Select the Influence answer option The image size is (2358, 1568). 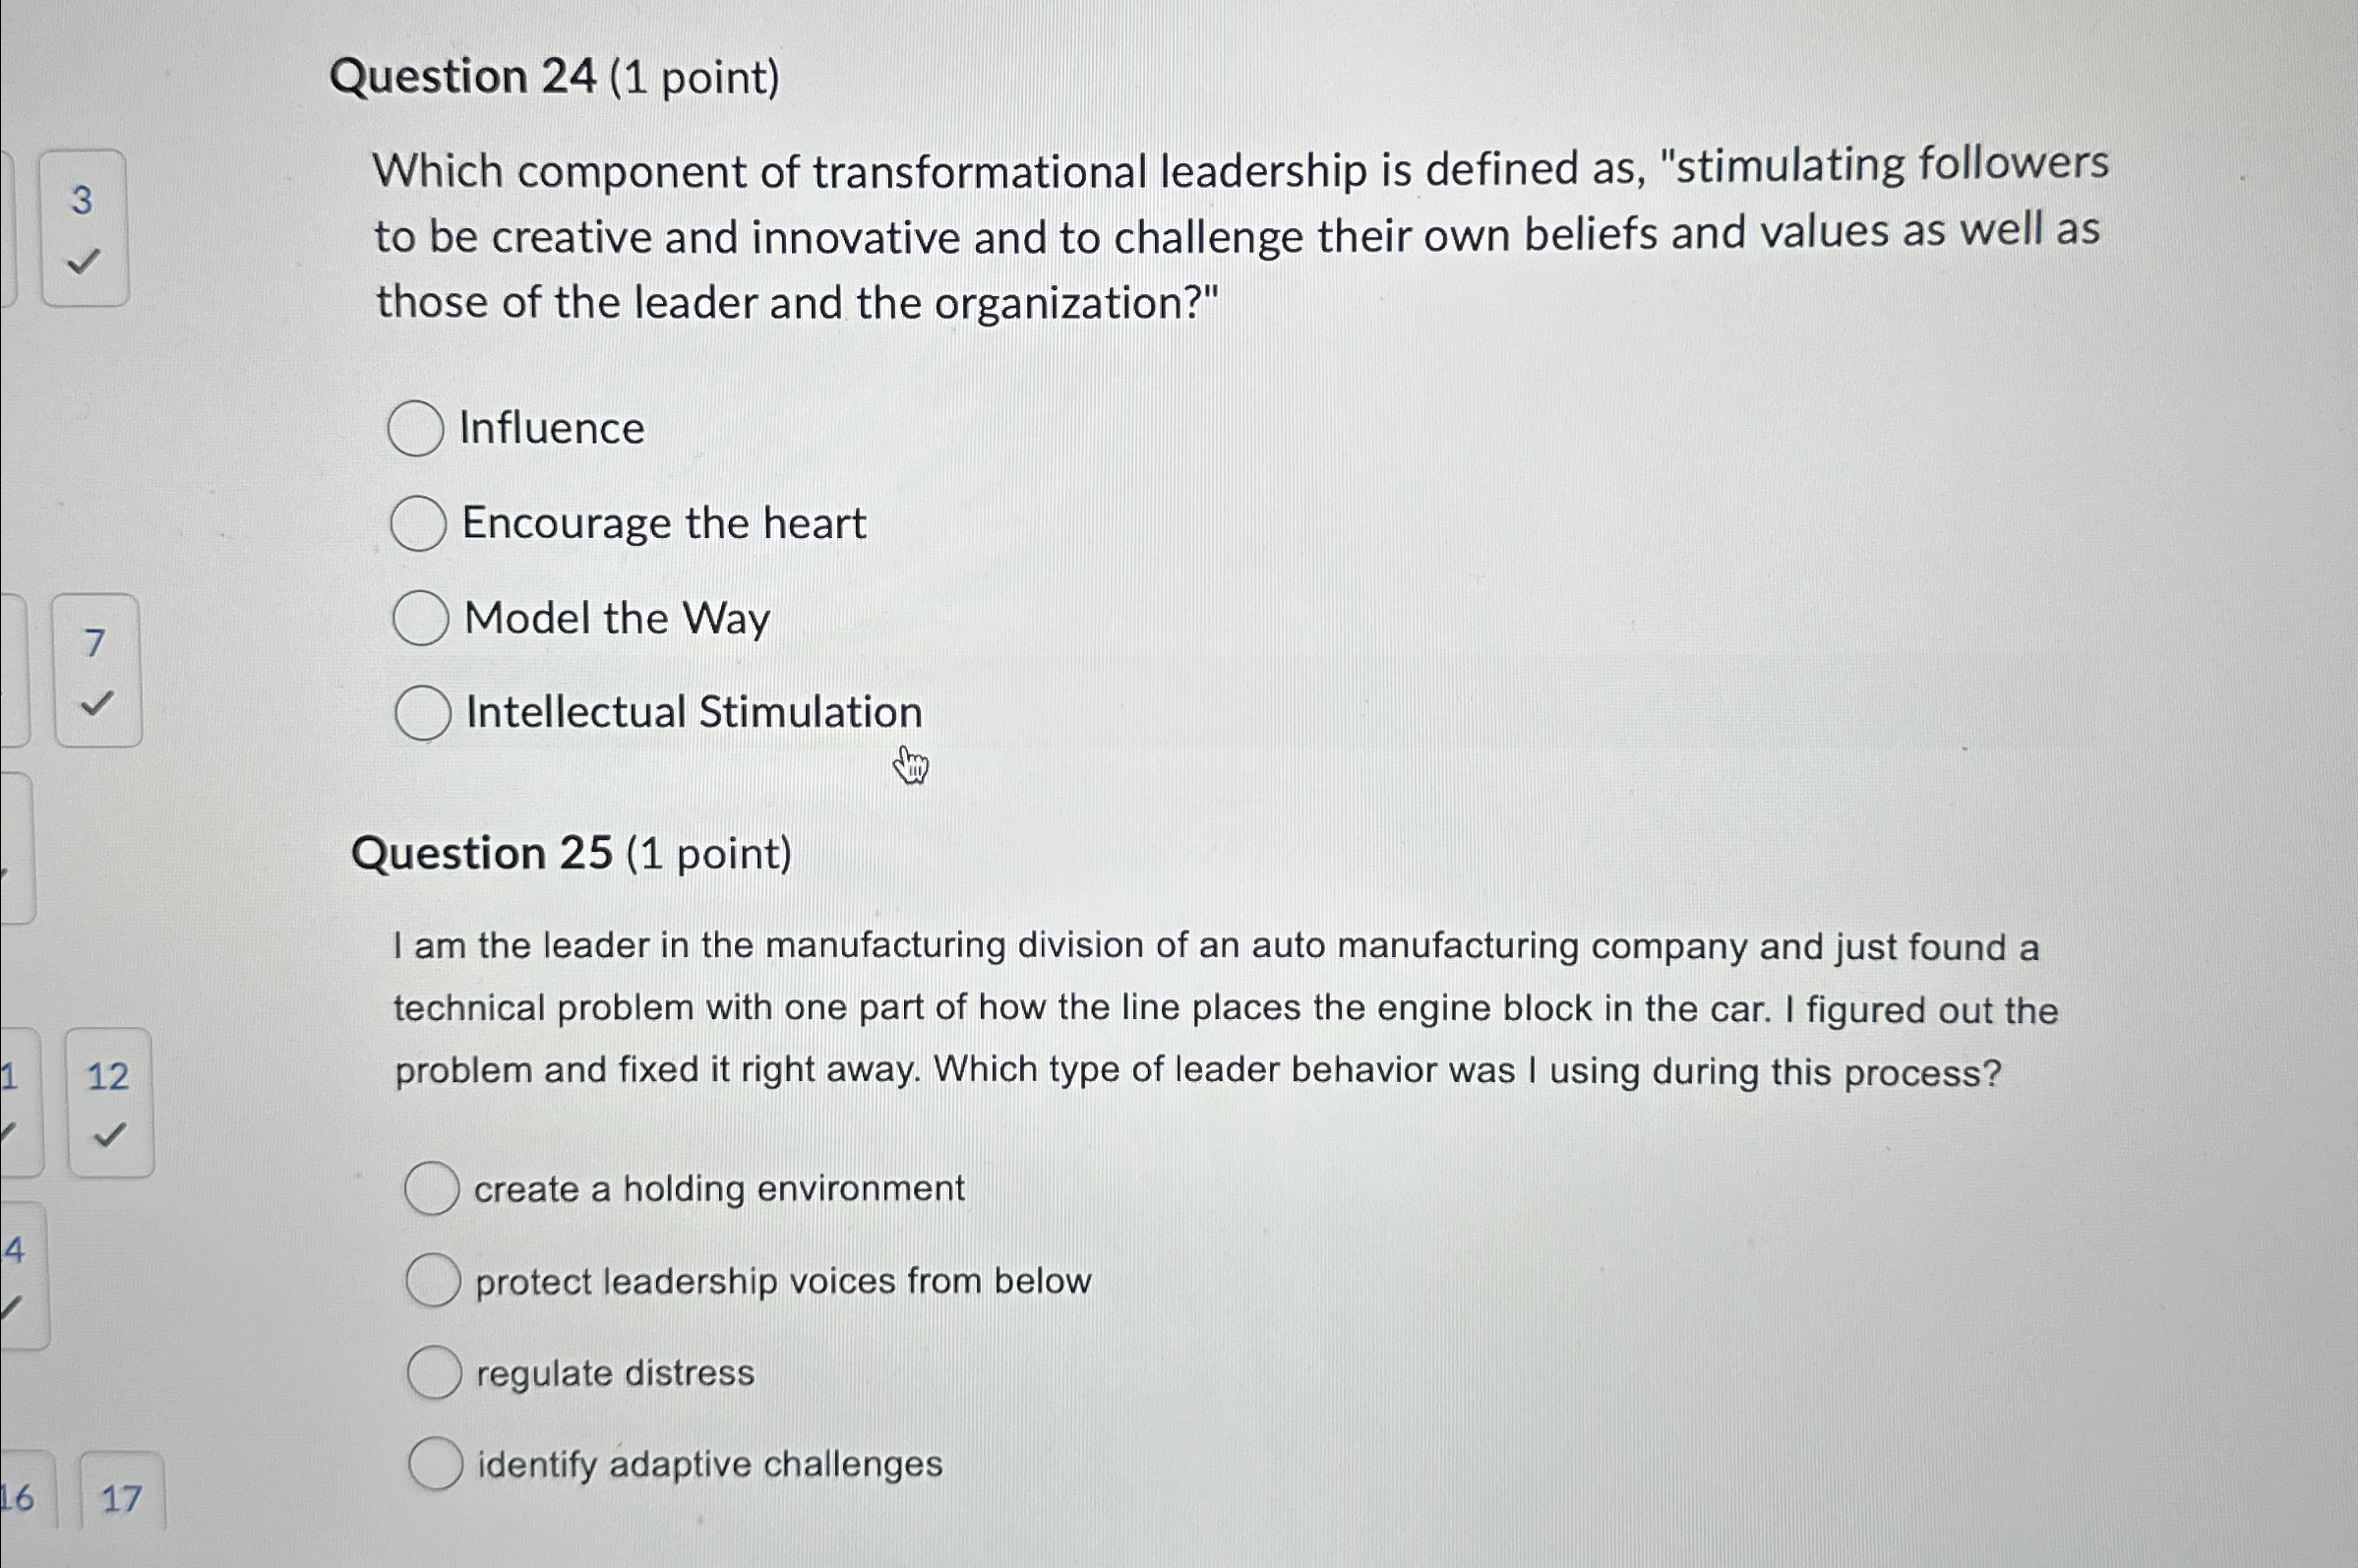(x=417, y=430)
